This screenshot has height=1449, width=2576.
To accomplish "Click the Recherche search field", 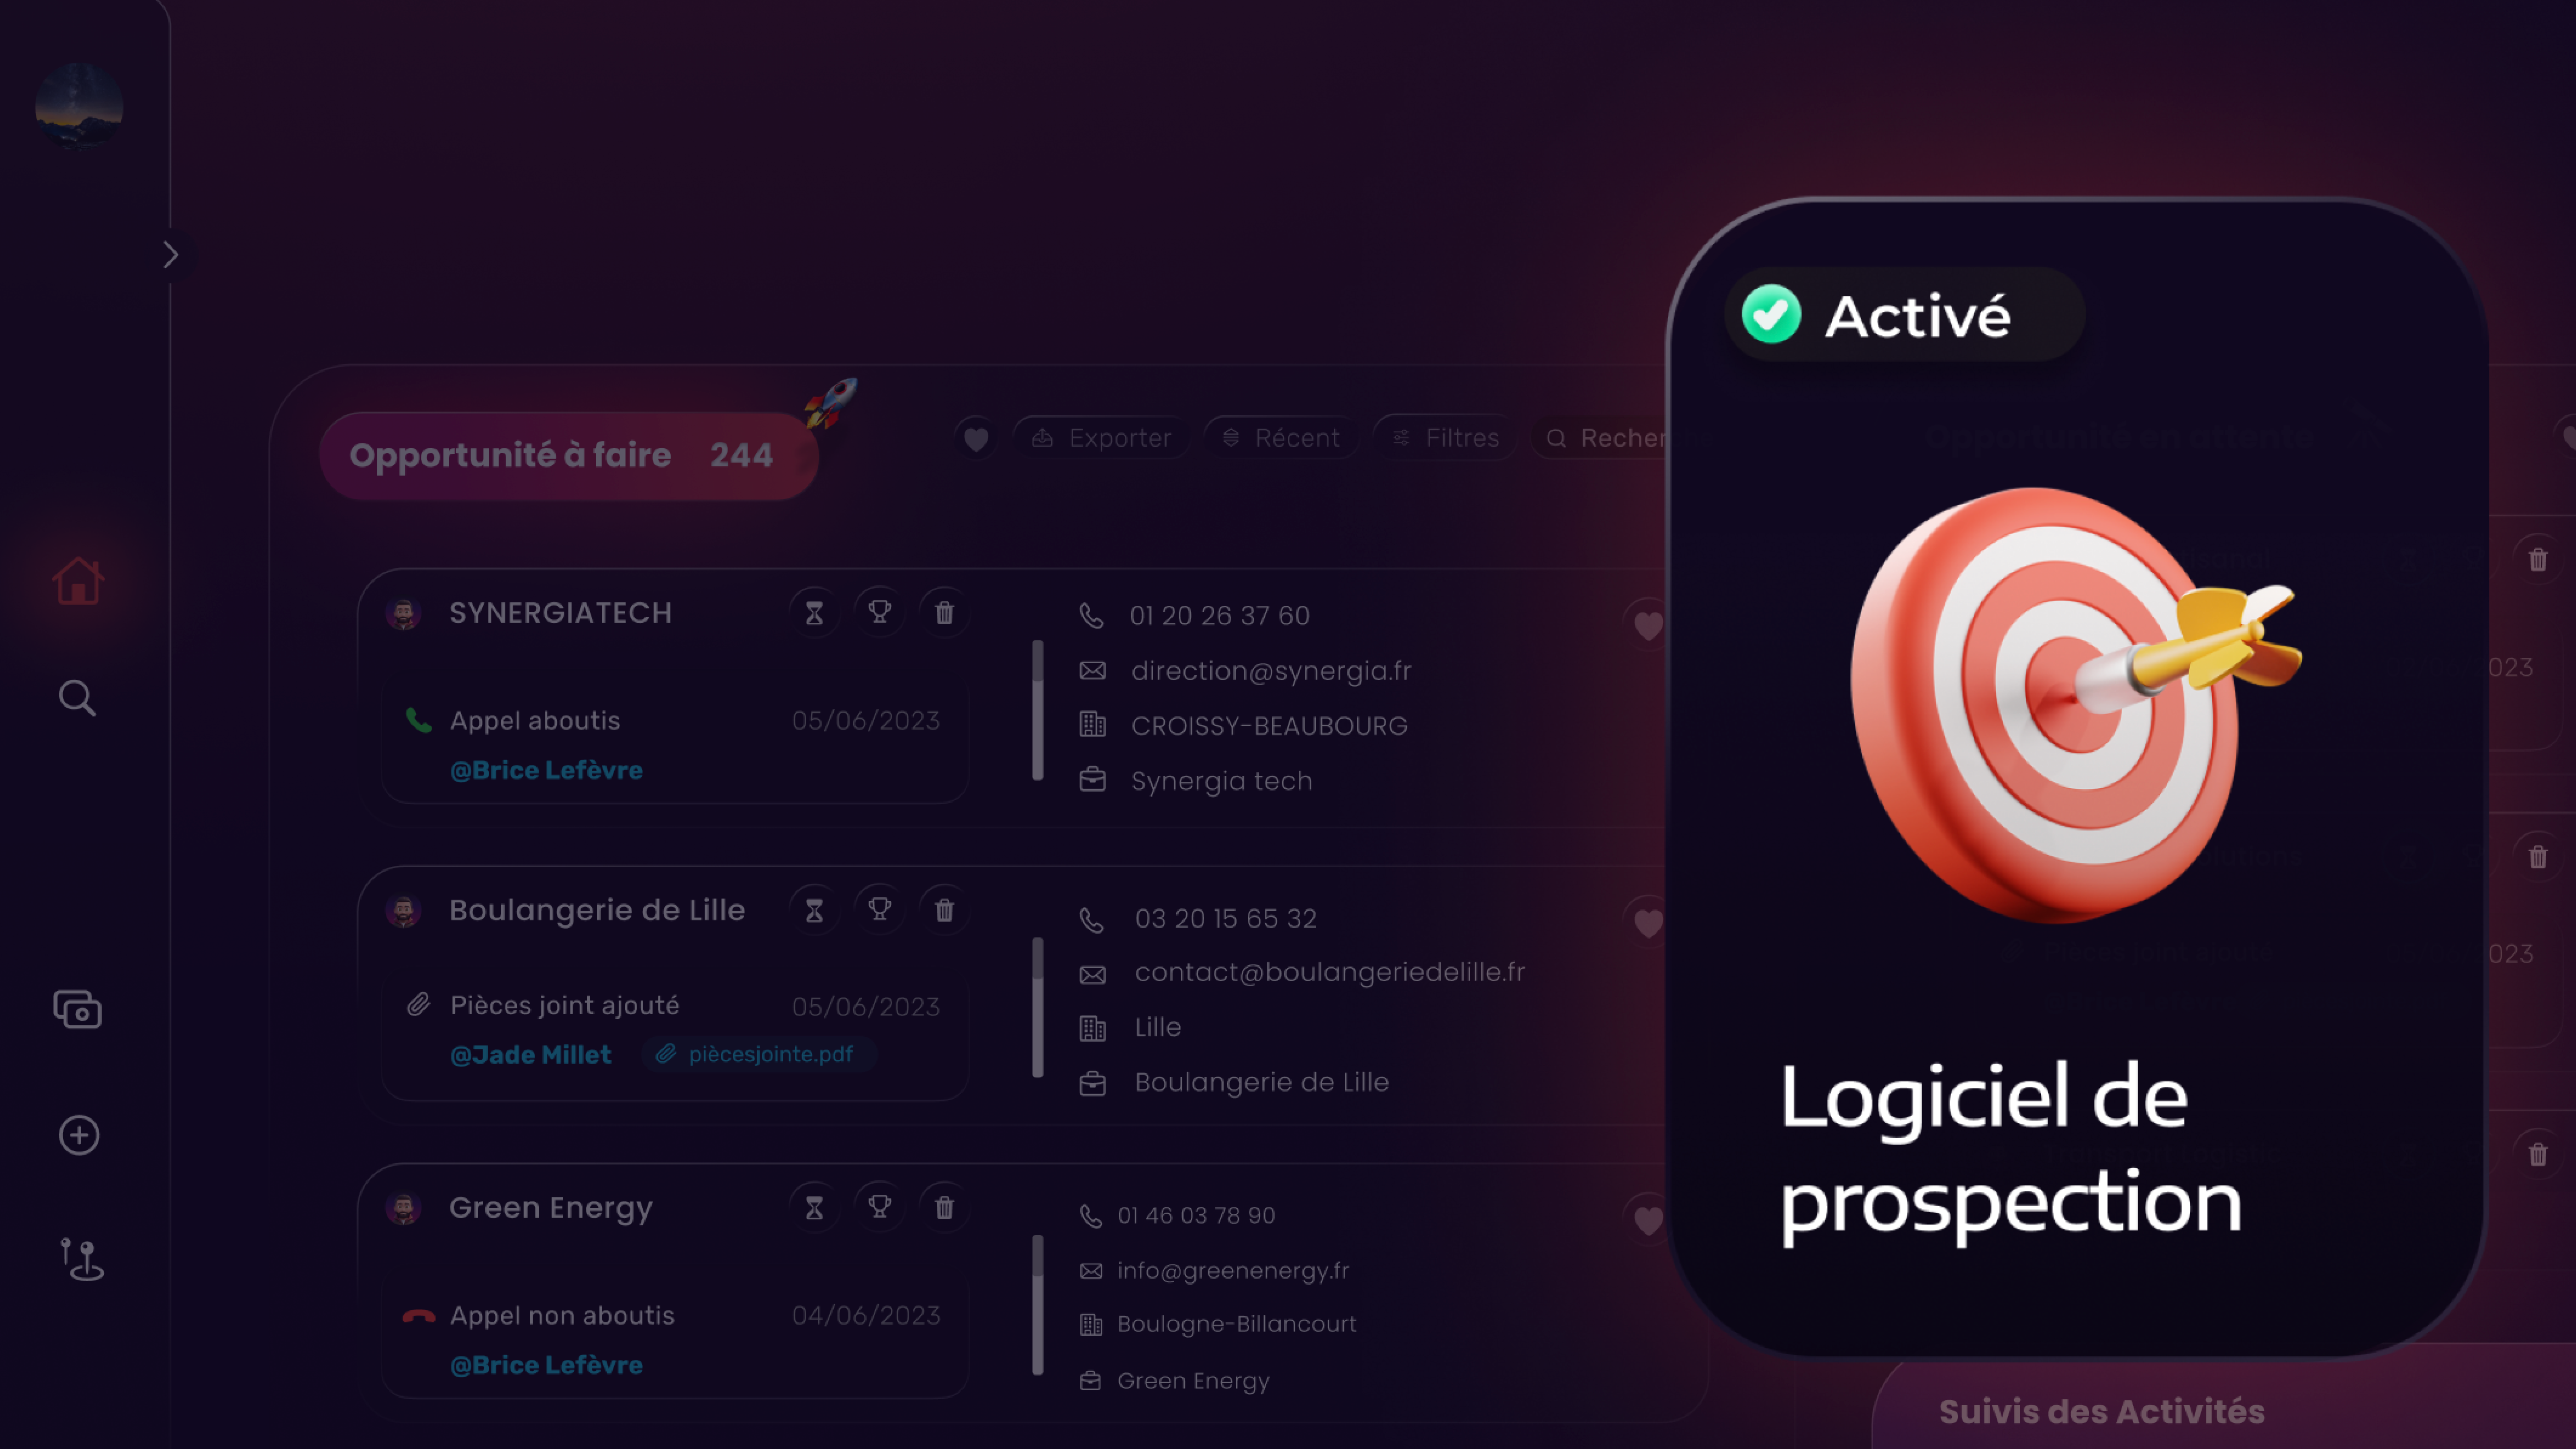I will (1600, 438).
